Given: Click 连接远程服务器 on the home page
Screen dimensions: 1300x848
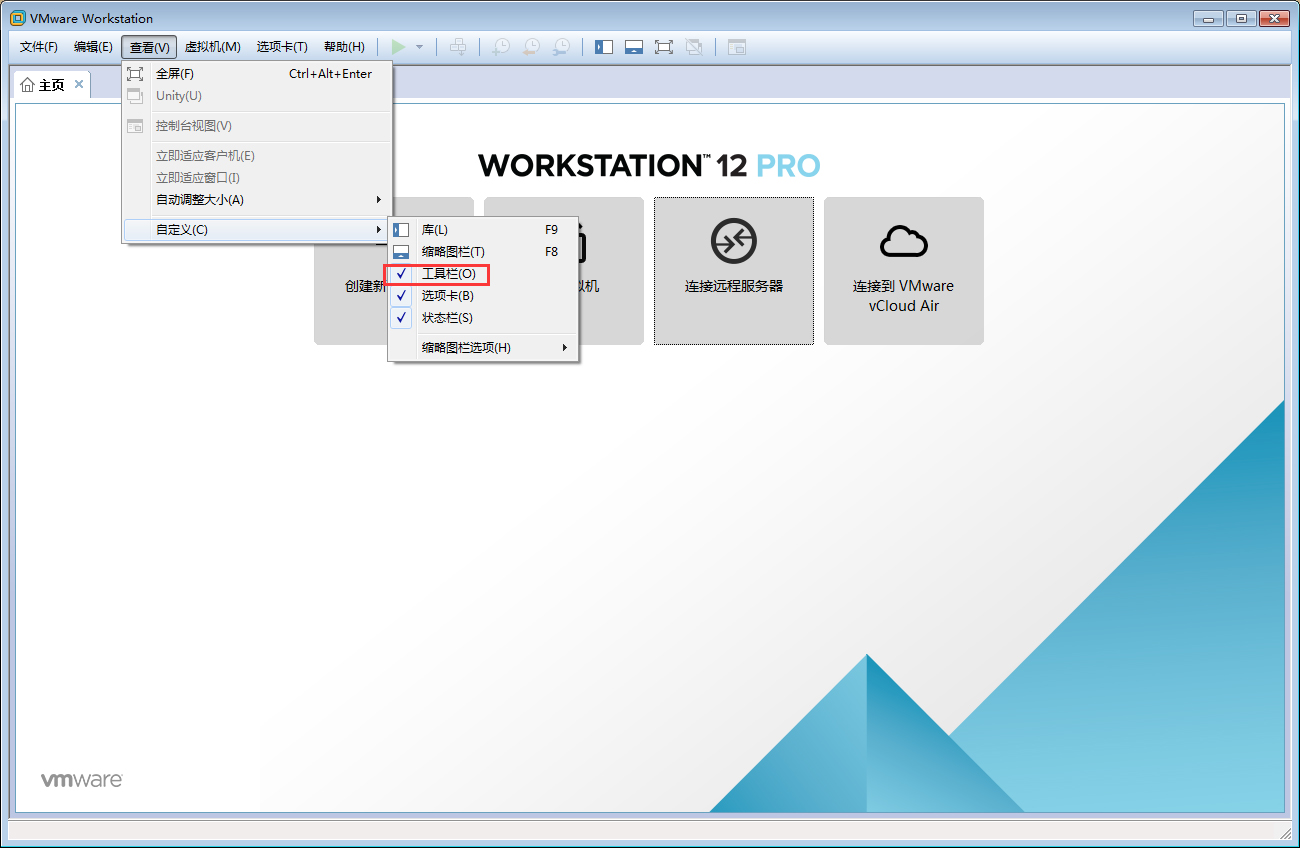Looking at the screenshot, I should click(x=733, y=271).
